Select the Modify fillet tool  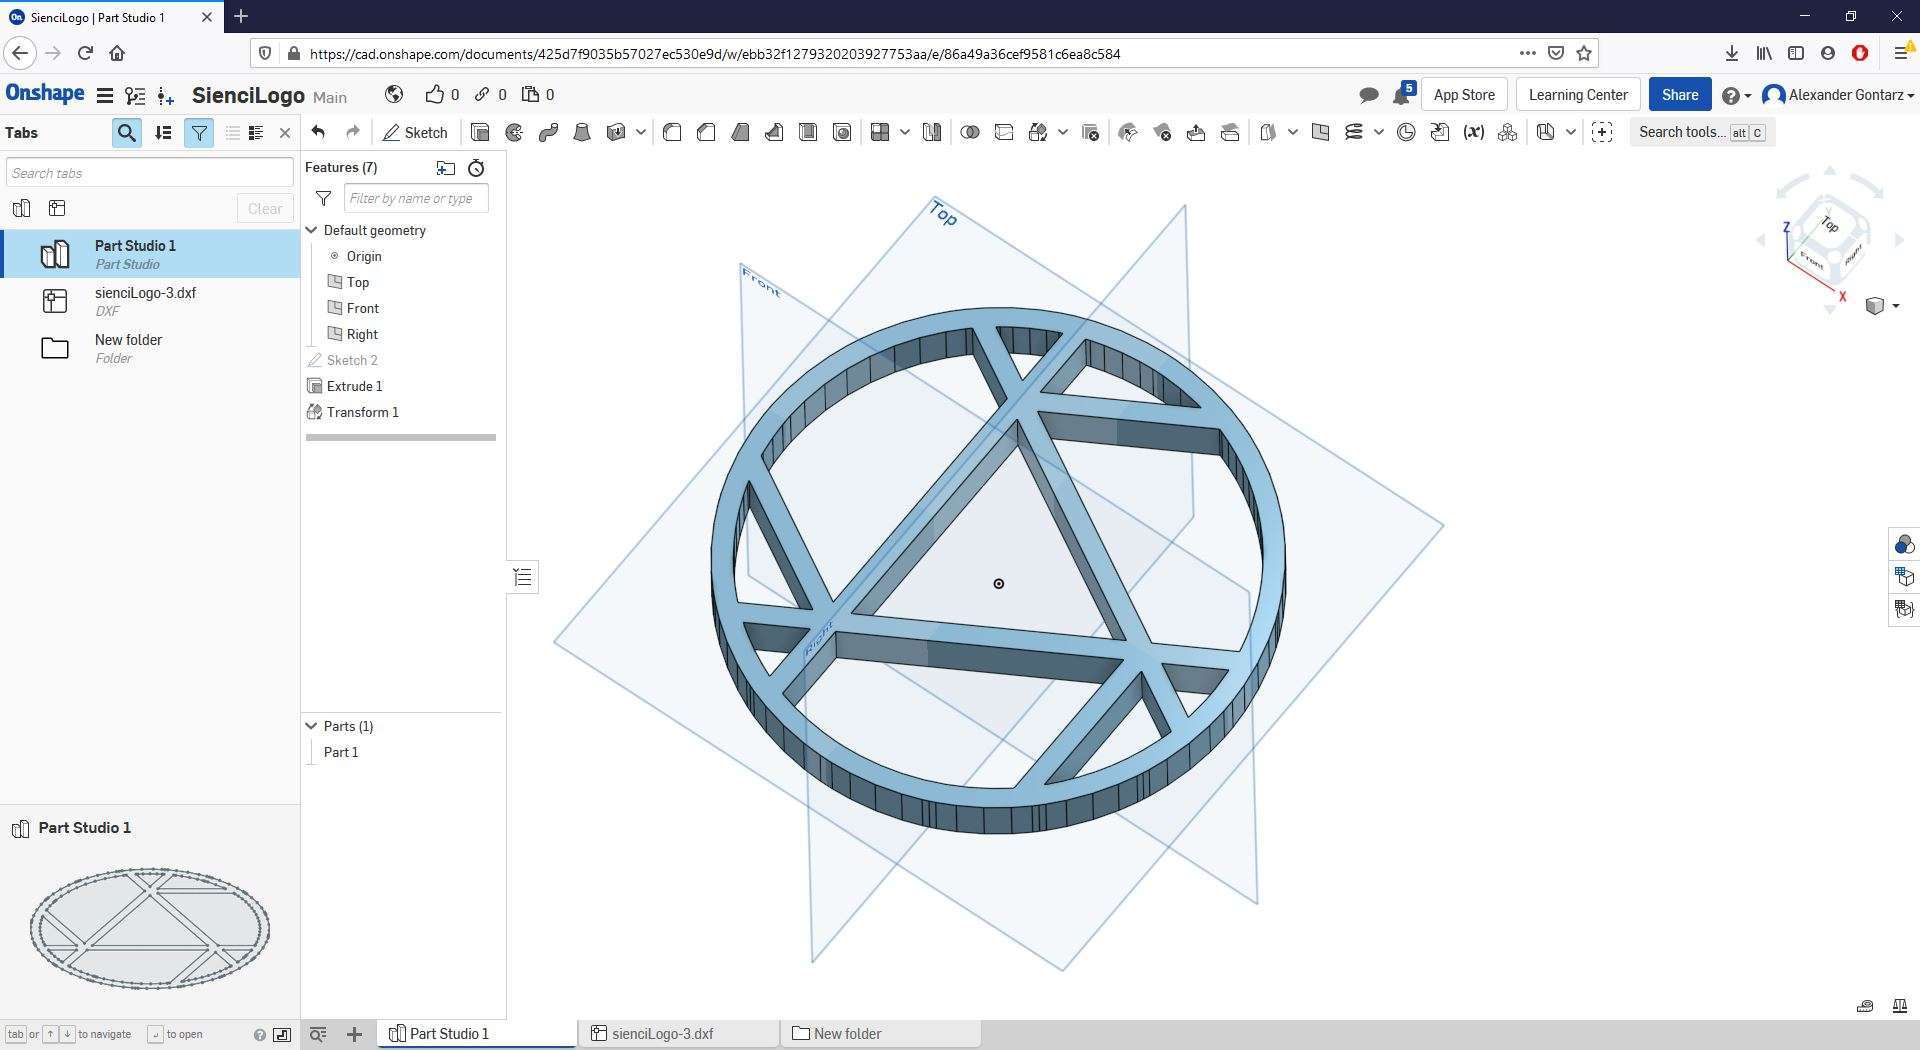point(1128,132)
